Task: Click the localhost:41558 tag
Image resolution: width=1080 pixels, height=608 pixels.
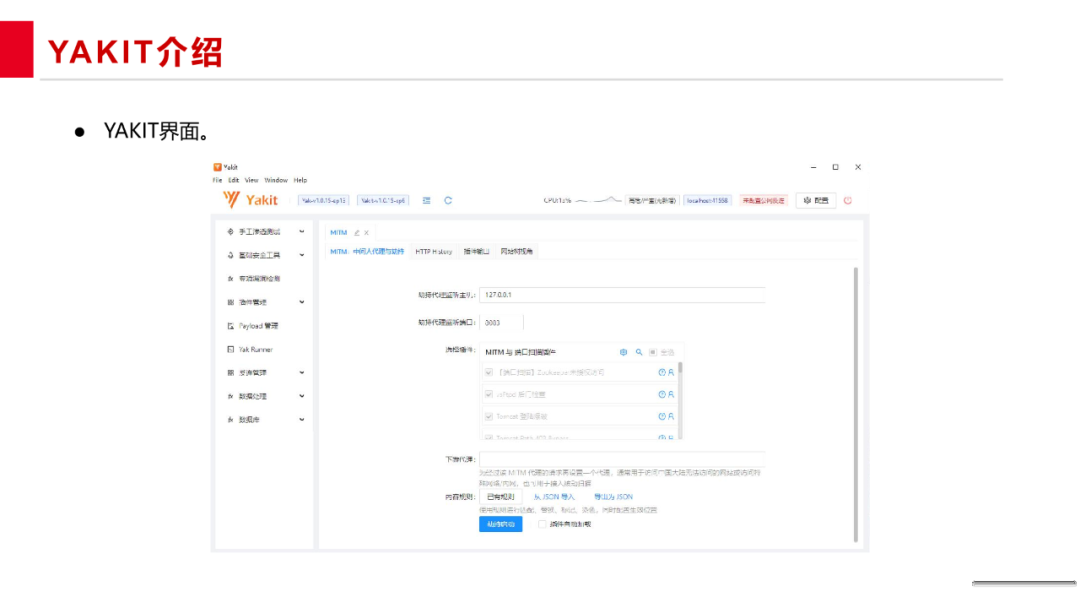Action: (x=707, y=200)
